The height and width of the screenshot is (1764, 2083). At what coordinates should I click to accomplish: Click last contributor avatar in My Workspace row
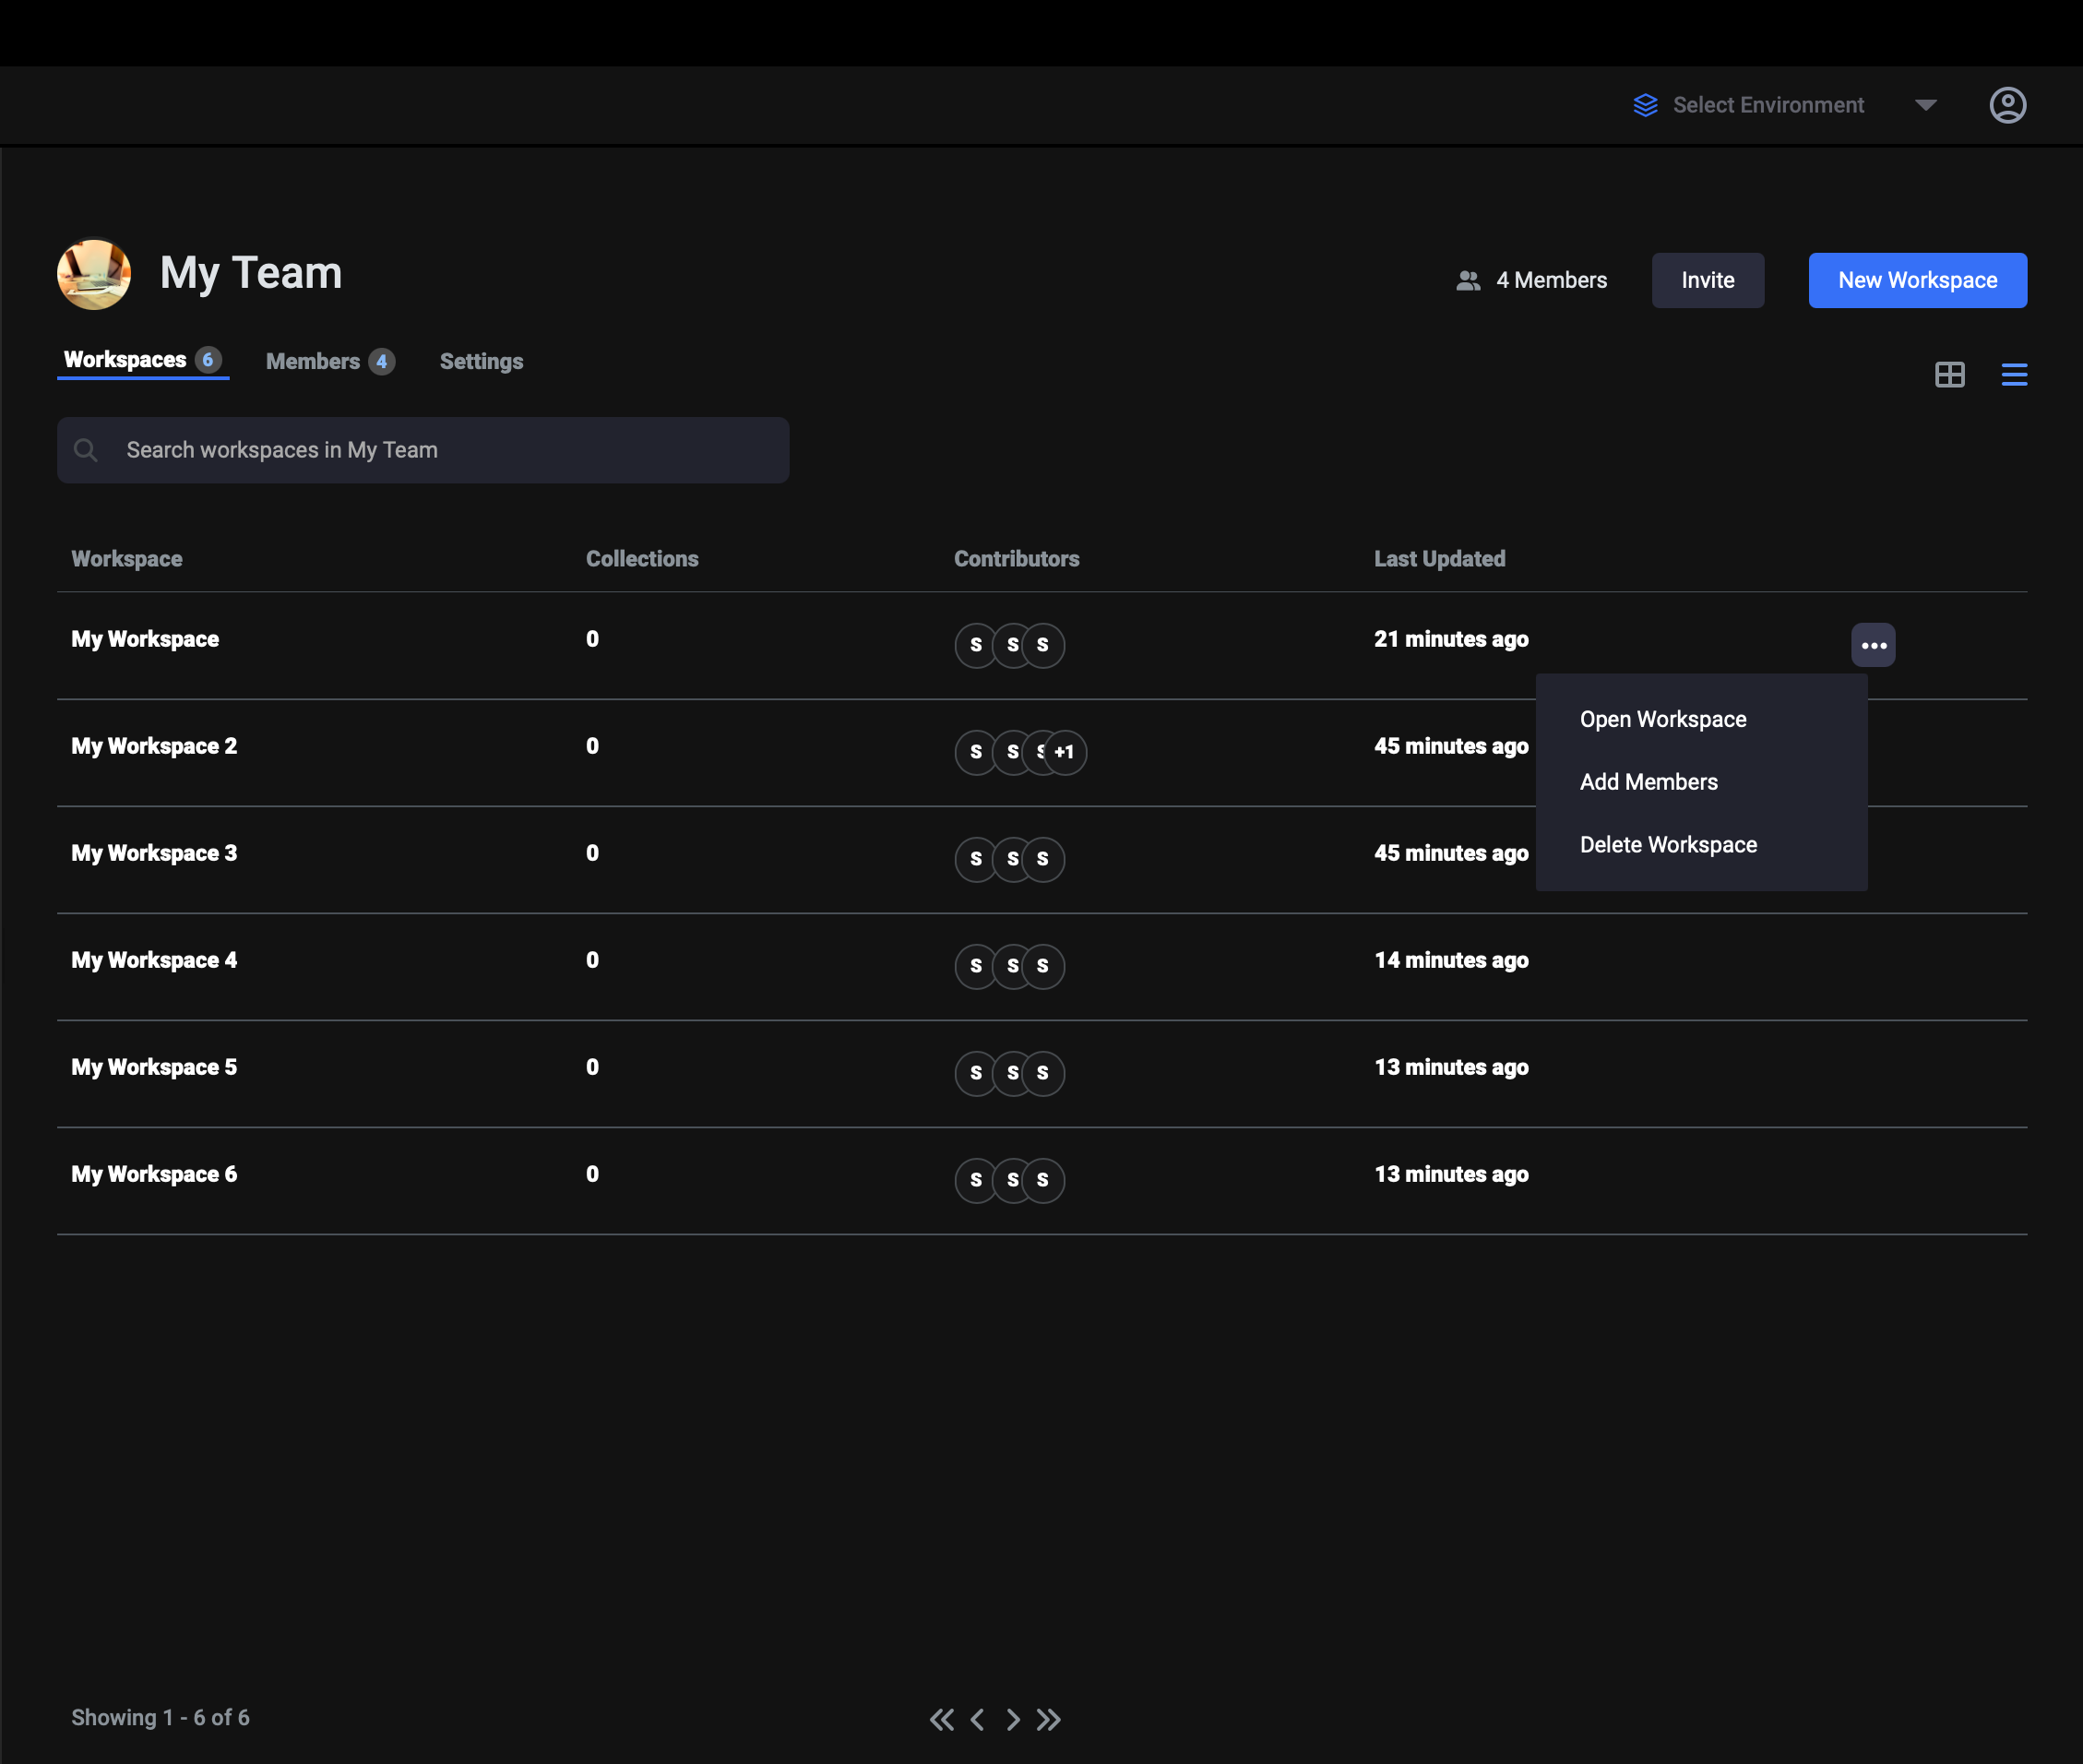(x=1043, y=645)
